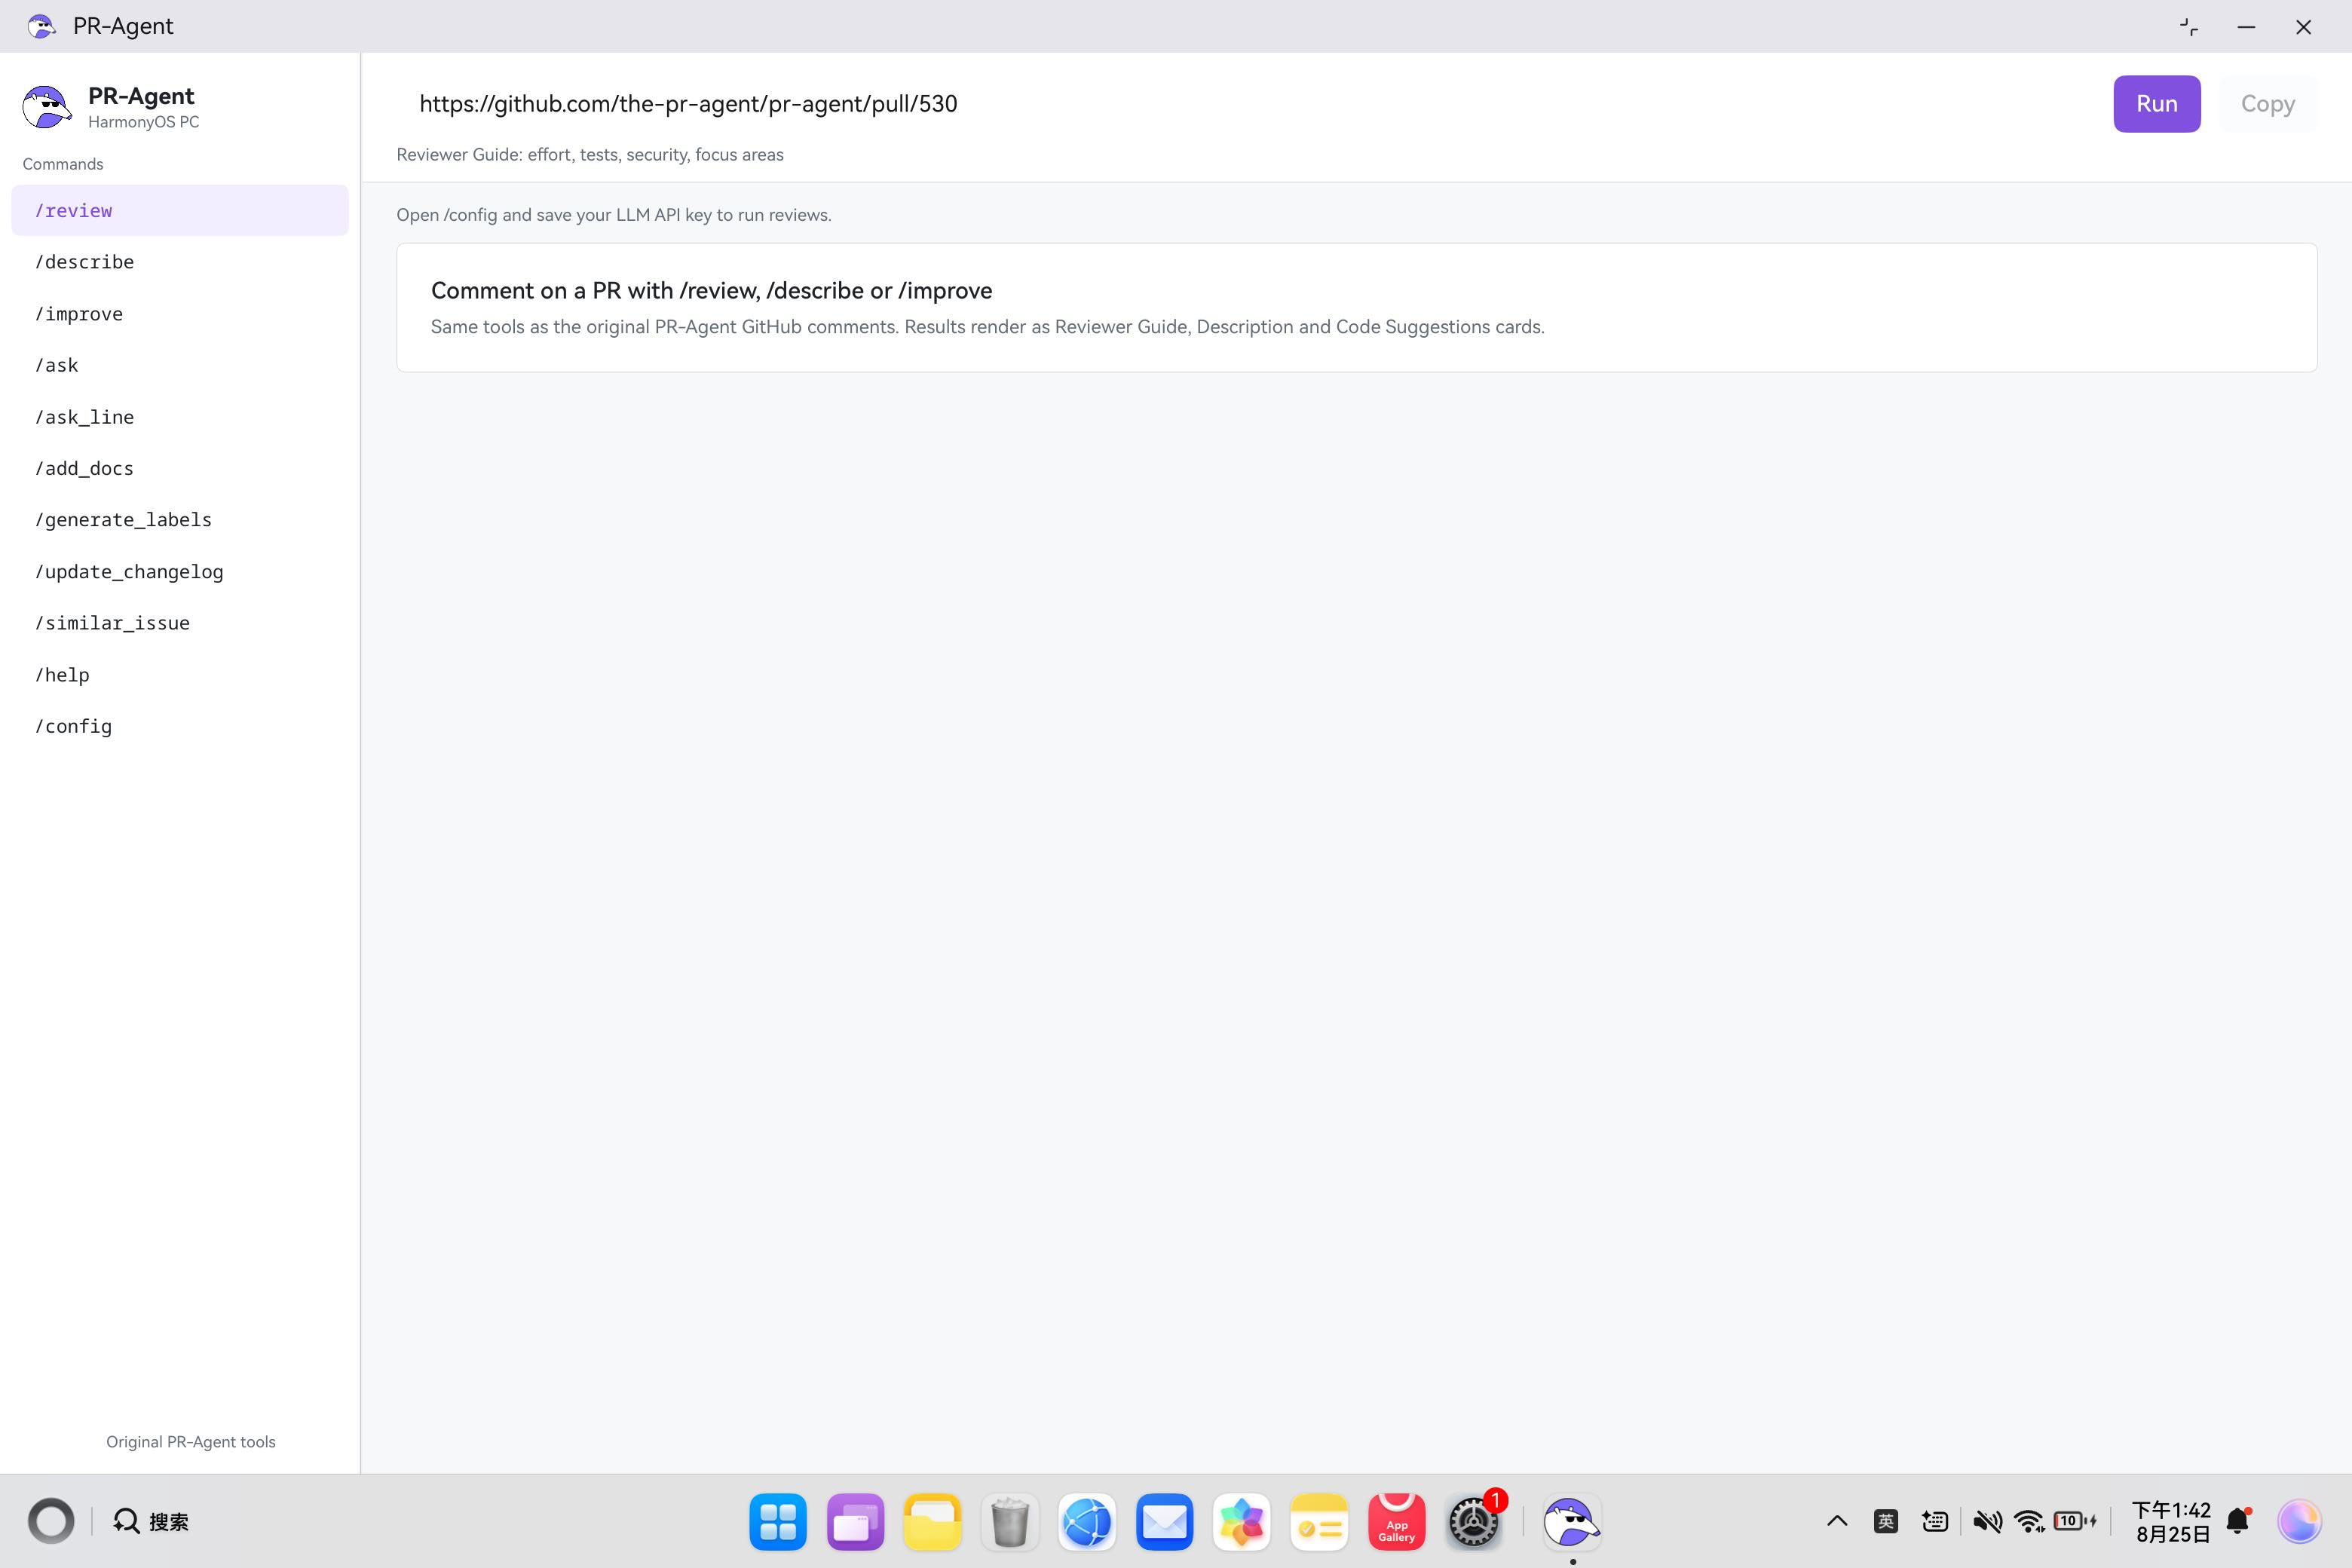Click the 'Comment on a PR' info card heading
This screenshot has height=1568, width=2352.
click(x=711, y=291)
